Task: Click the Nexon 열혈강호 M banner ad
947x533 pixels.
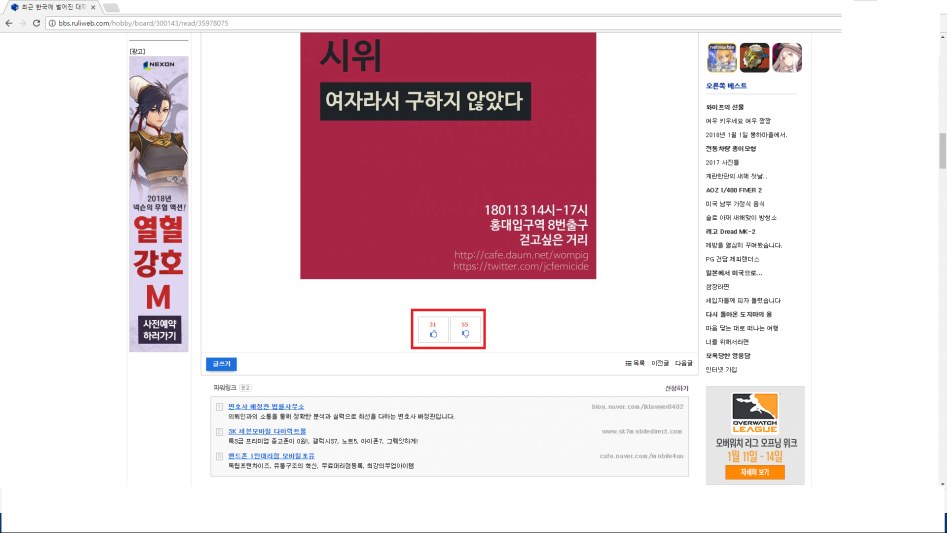Action: click(x=159, y=204)
